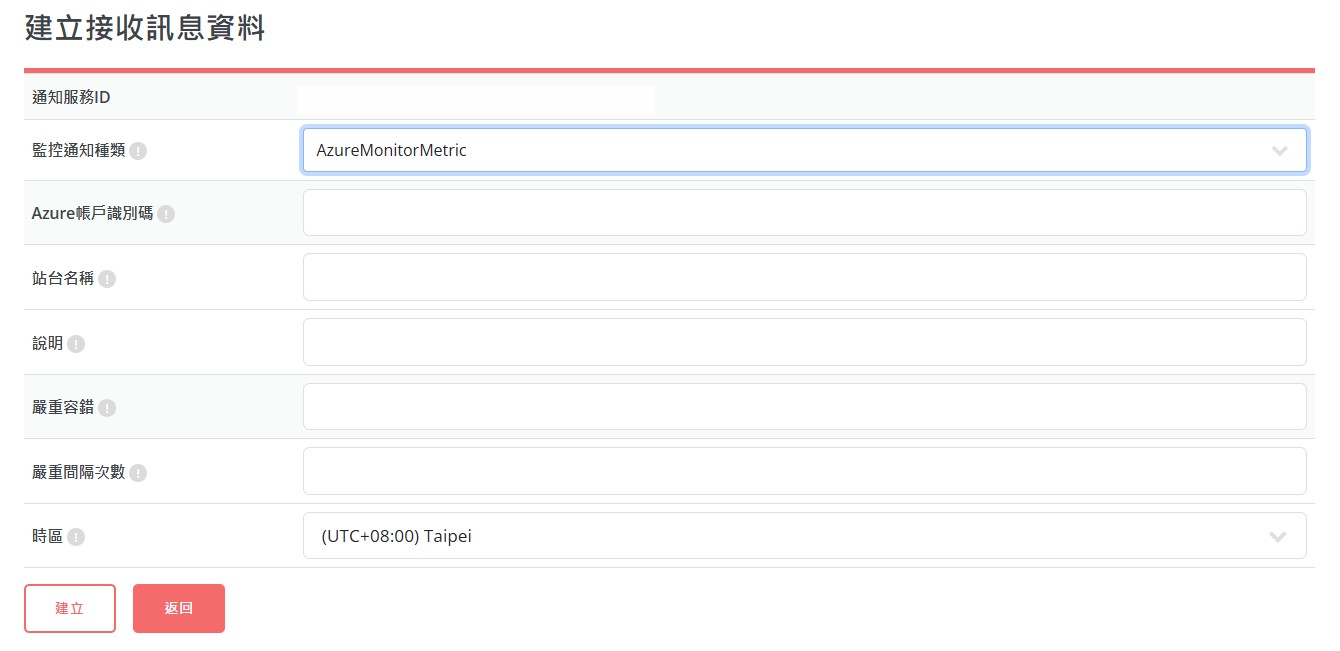
Task: Click the 嚴重間隔次數 info icon
Action: (x=138, y=473)
